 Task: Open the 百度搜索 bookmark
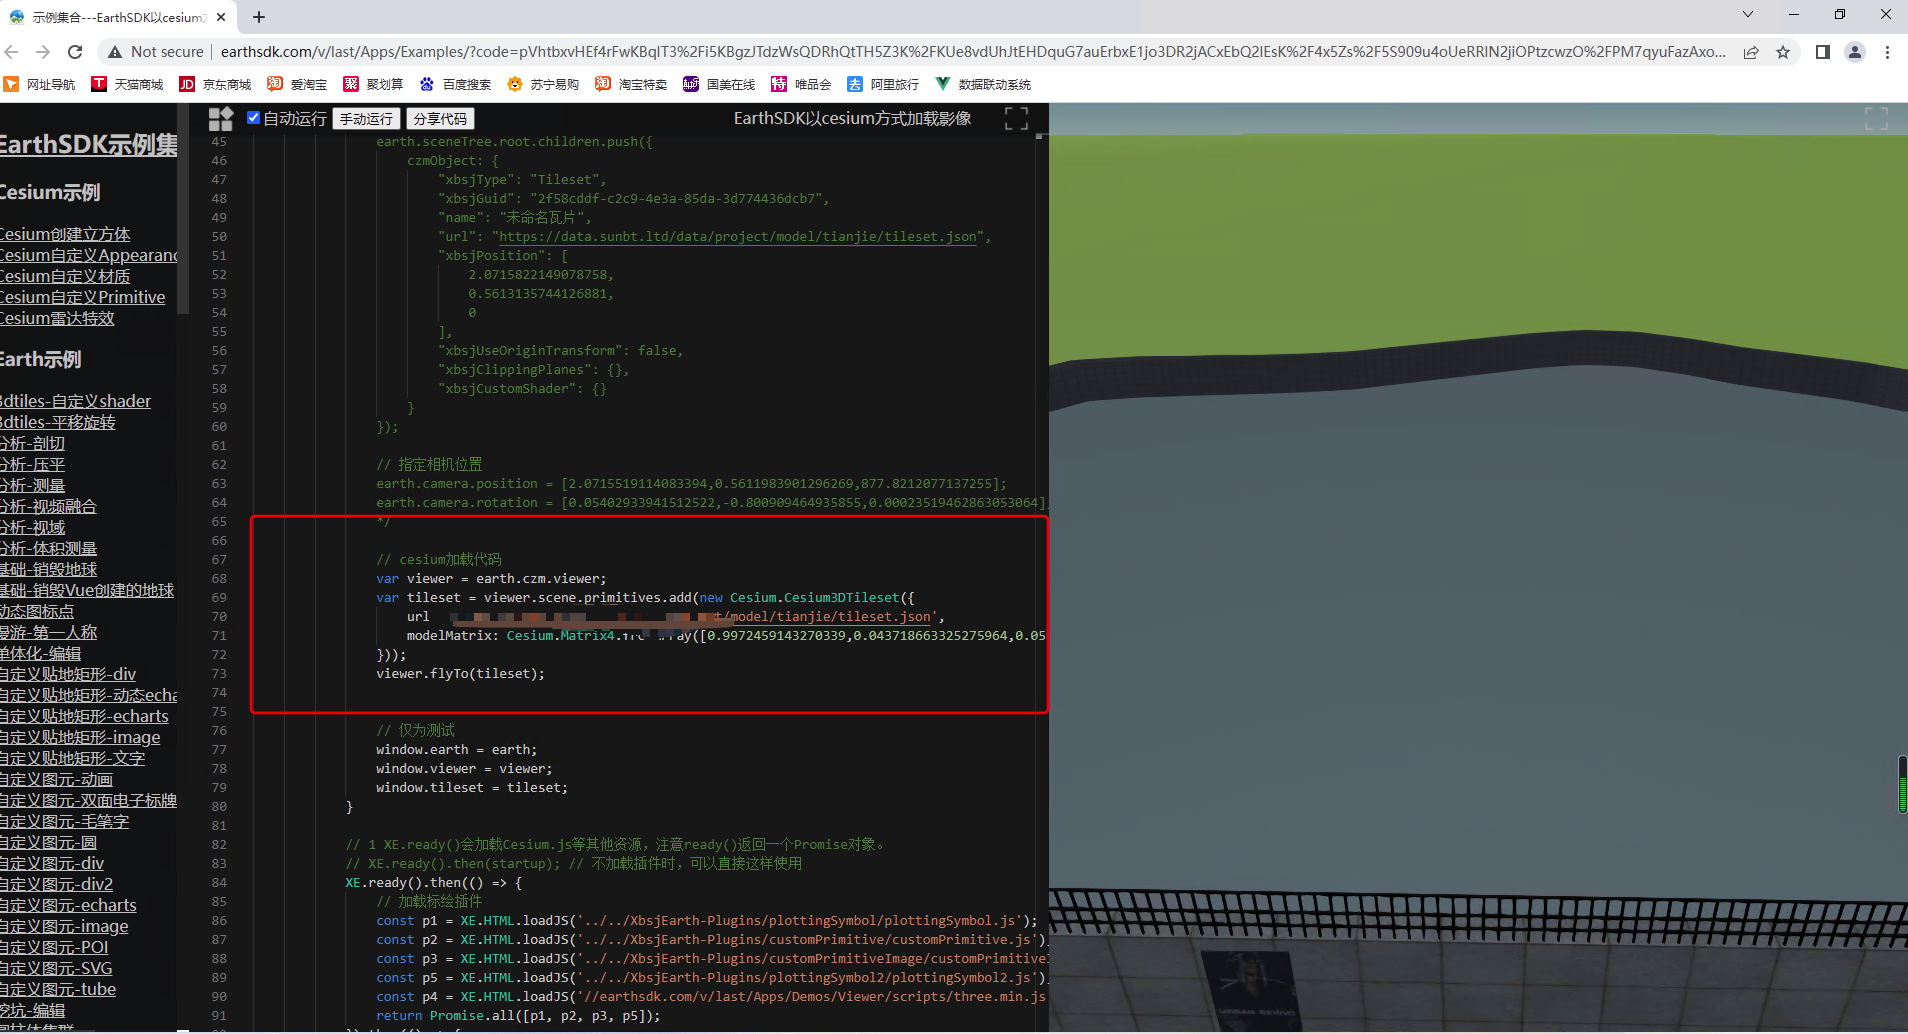tap(456, 84)
